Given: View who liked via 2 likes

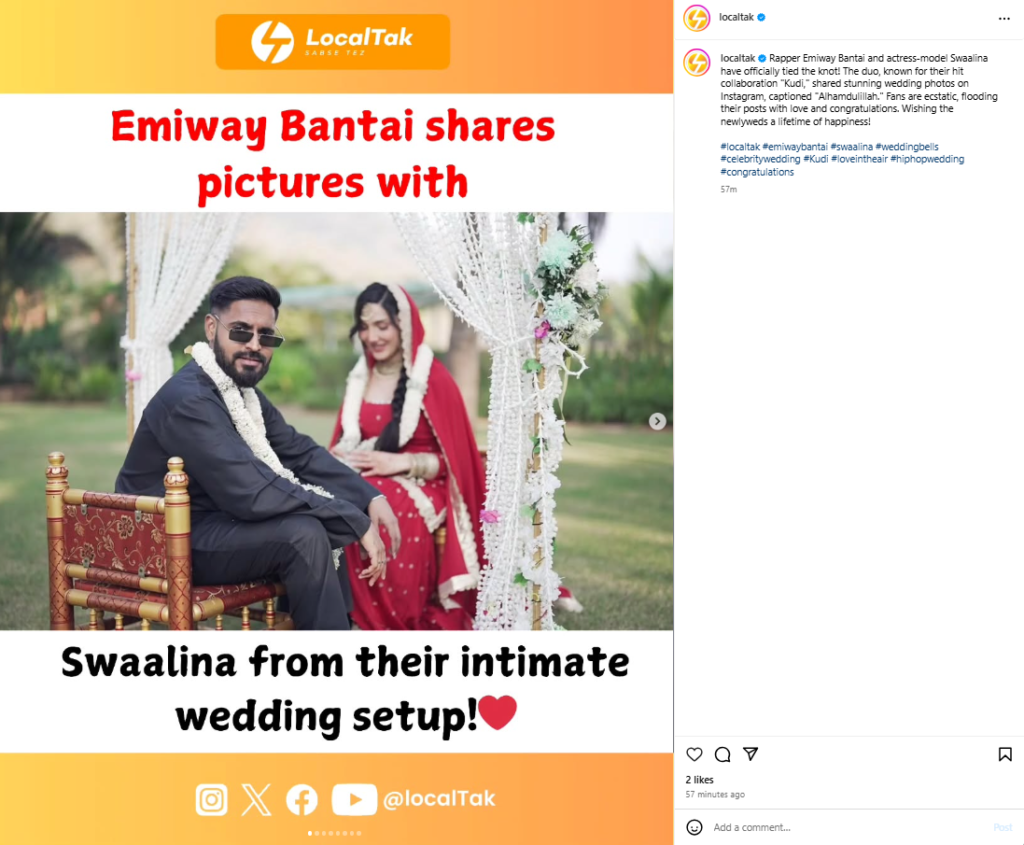Looking at the screenshot, I should pos(699,780).
